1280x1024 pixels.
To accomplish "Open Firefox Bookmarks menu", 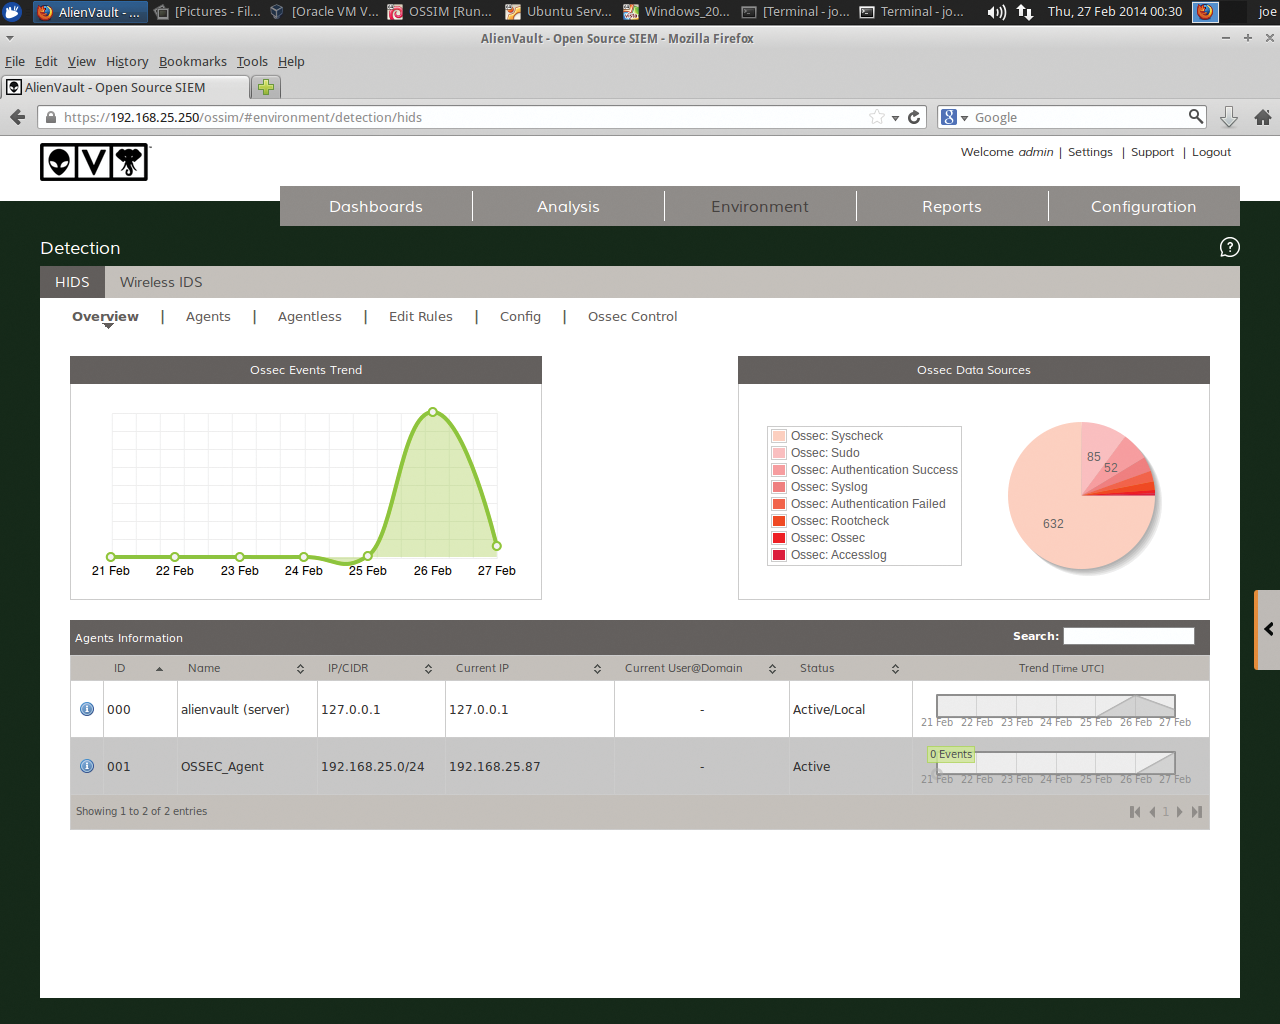I will (193, 61).
